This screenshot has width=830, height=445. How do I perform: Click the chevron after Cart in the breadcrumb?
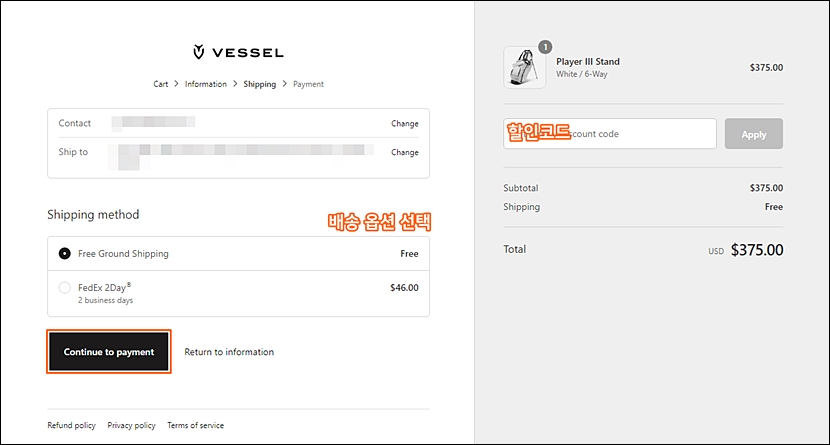(x=176, y=84)
